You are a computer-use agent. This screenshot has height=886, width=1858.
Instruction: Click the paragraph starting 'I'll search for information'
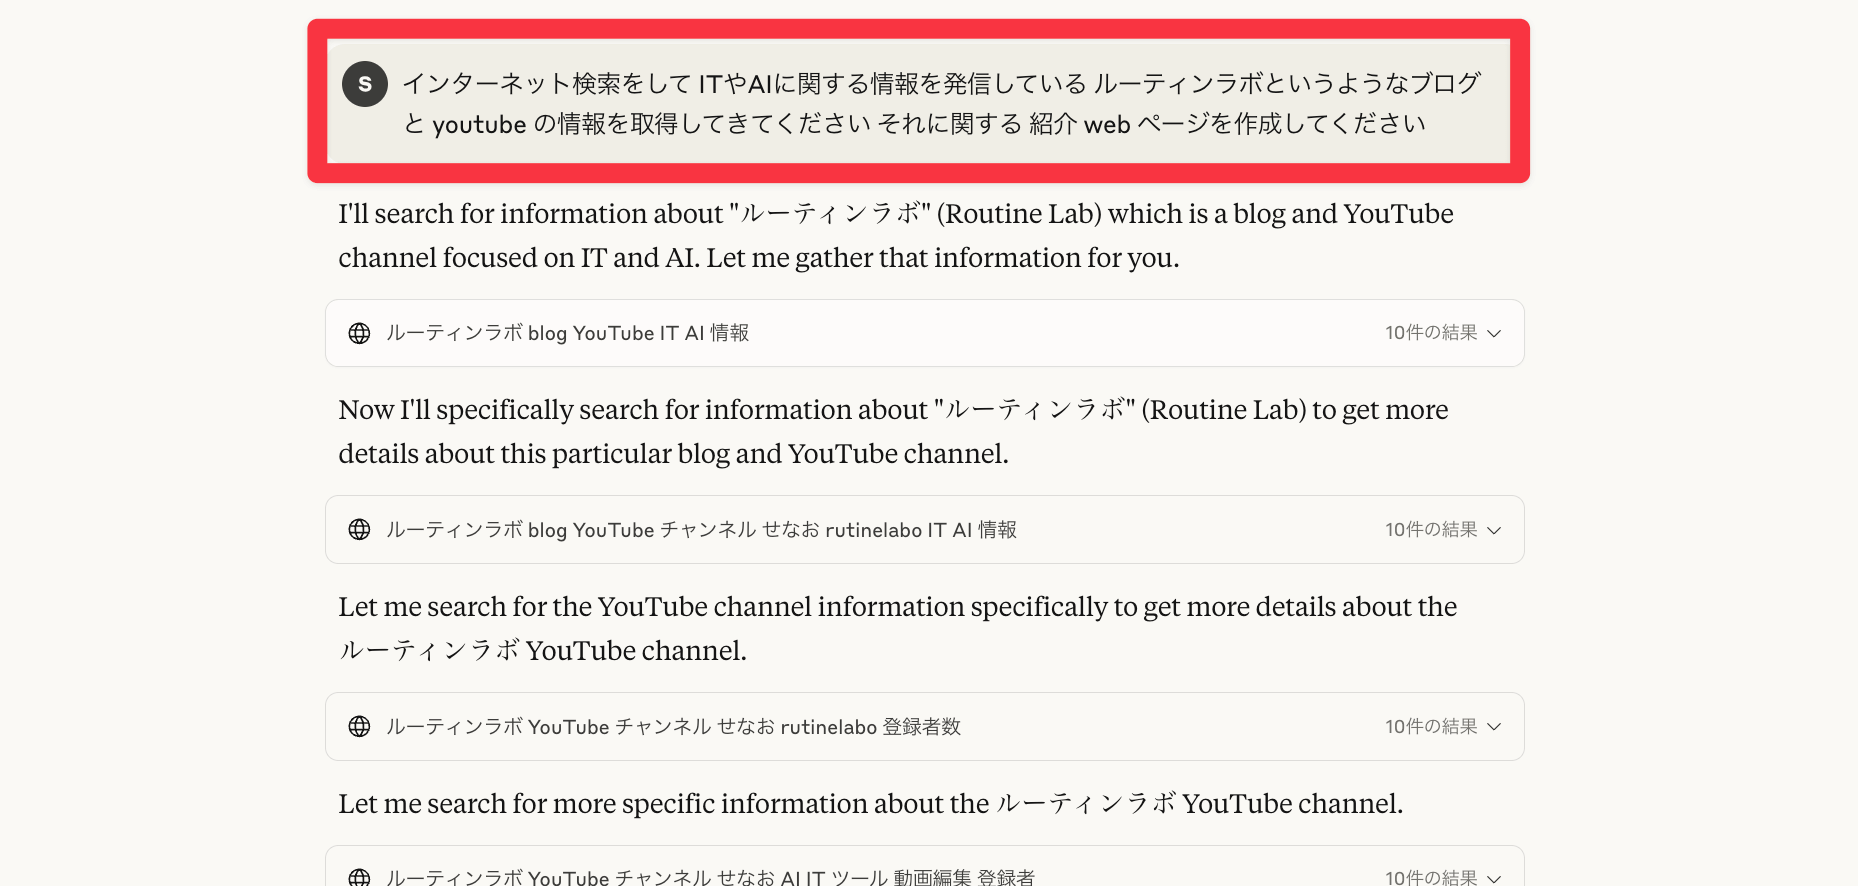[895, 236]
